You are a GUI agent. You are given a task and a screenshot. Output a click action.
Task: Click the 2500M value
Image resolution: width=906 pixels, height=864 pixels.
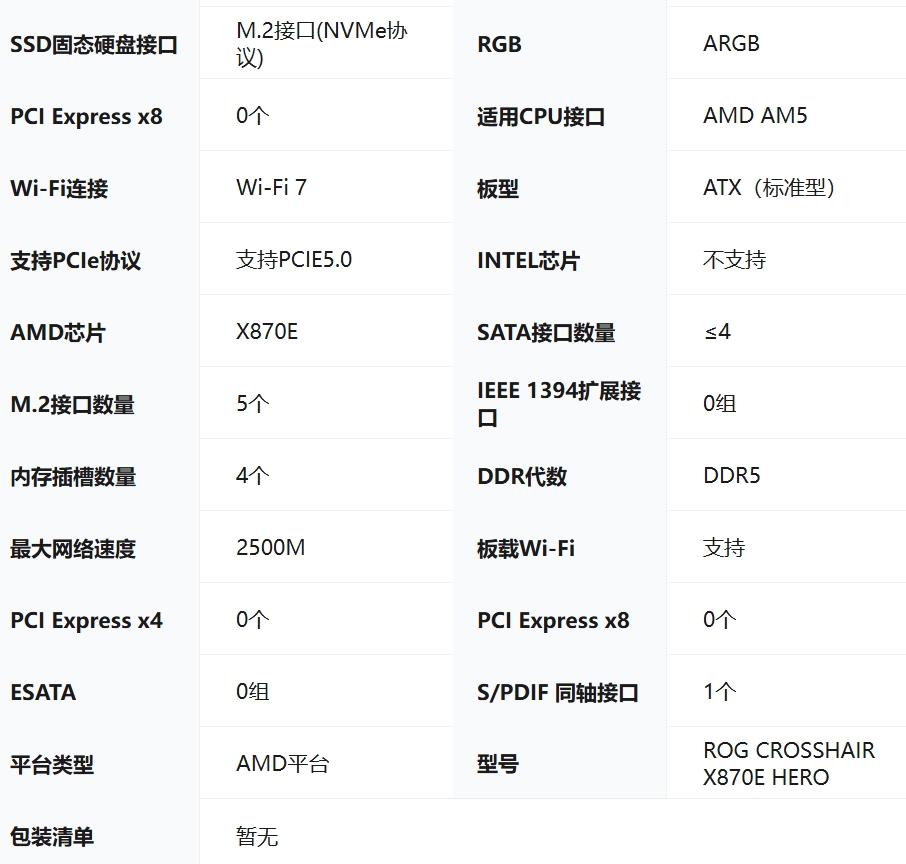[270, 547]
